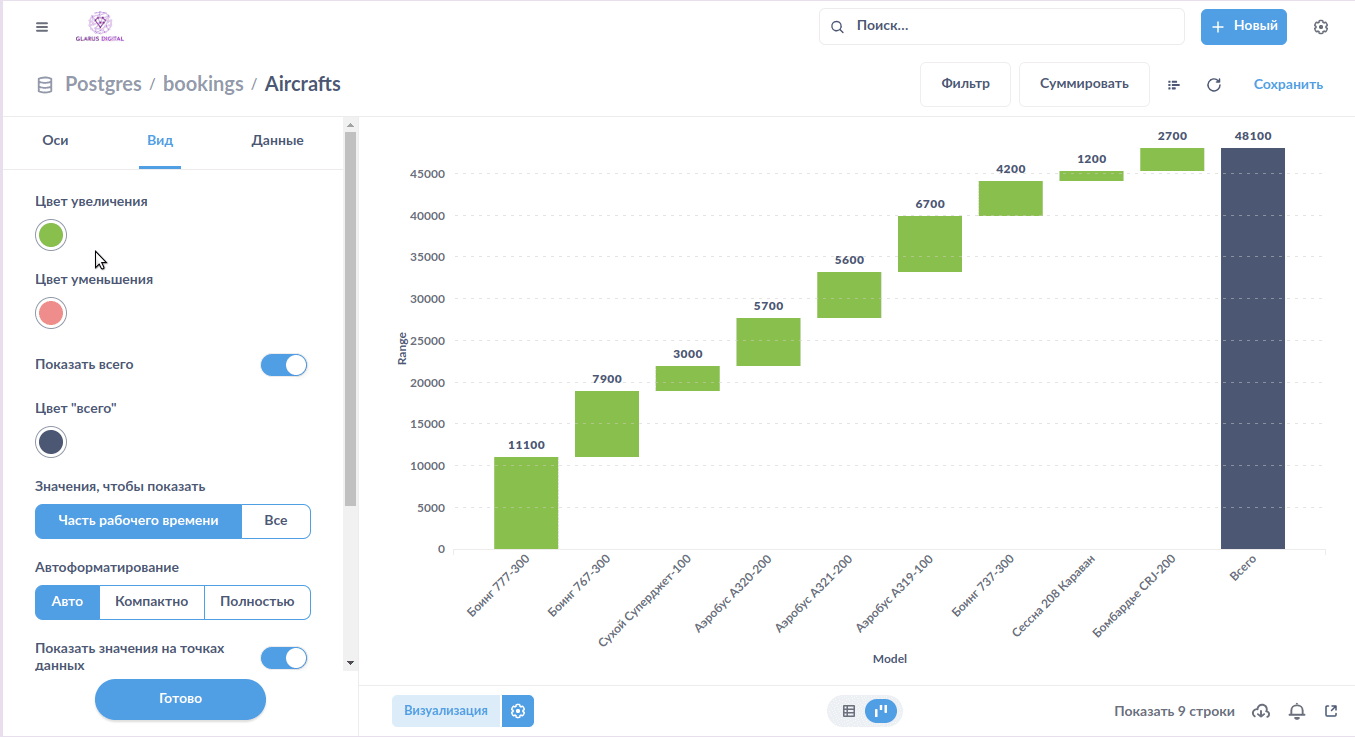Focus the 'Поиск...' search field
Viewport: 1355px width, 737px height.
click(x=1010, y=27)
